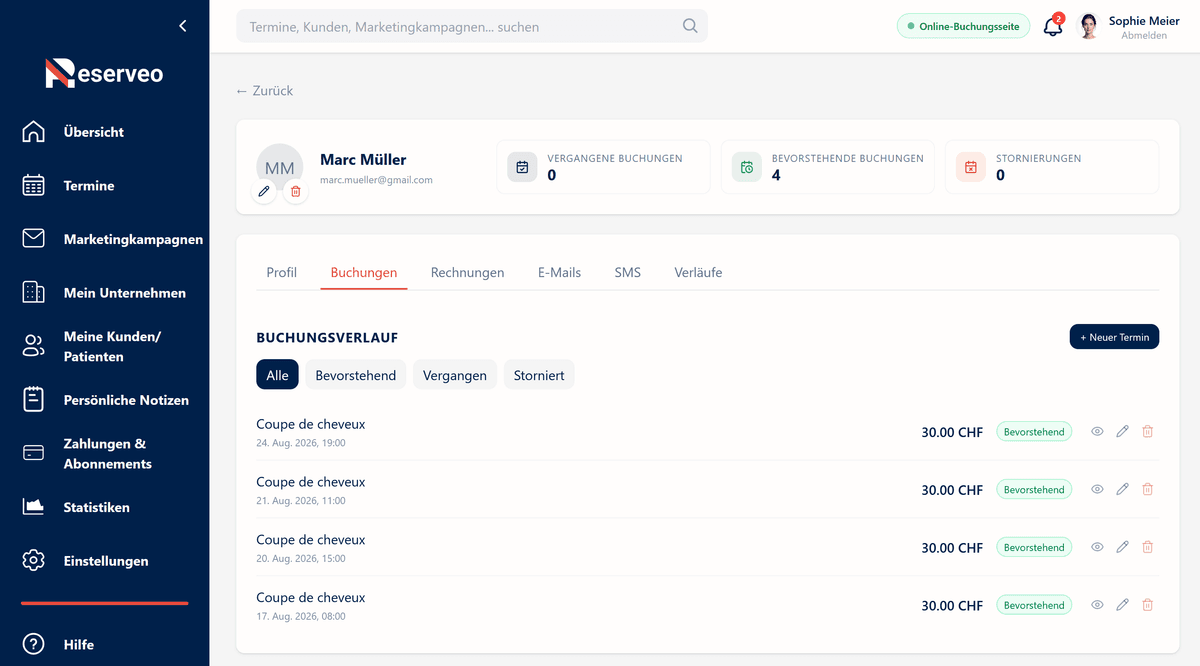
Task: Open the notifications bell icon
Action: point(1053,27)
